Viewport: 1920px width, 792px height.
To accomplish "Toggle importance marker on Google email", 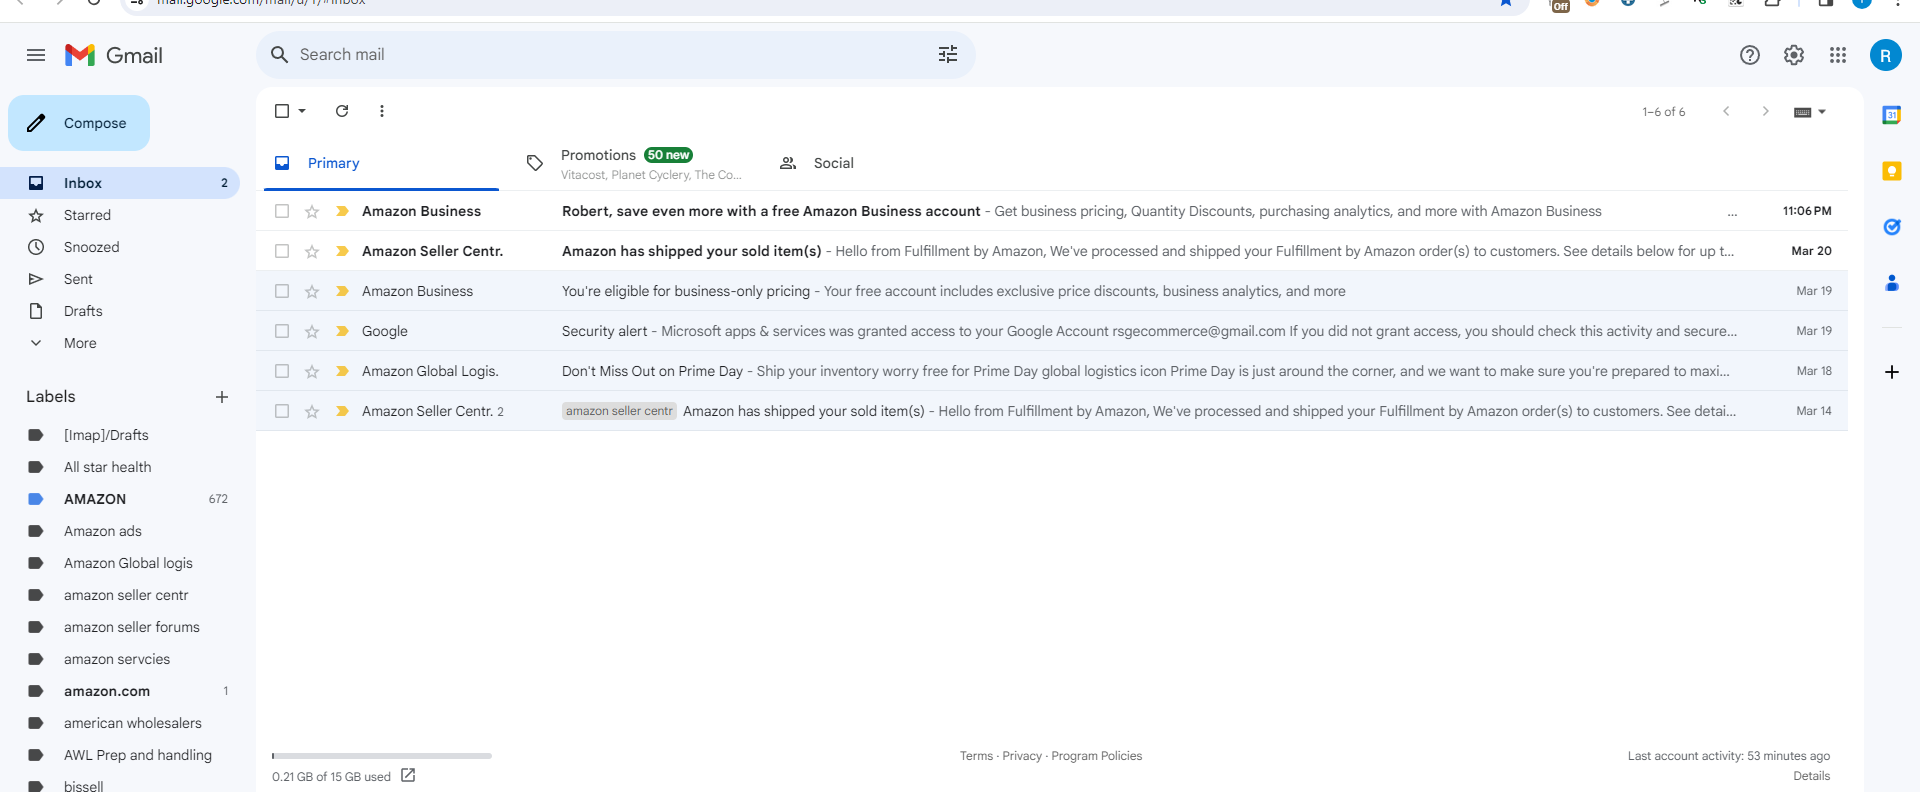I will (342, 331).
